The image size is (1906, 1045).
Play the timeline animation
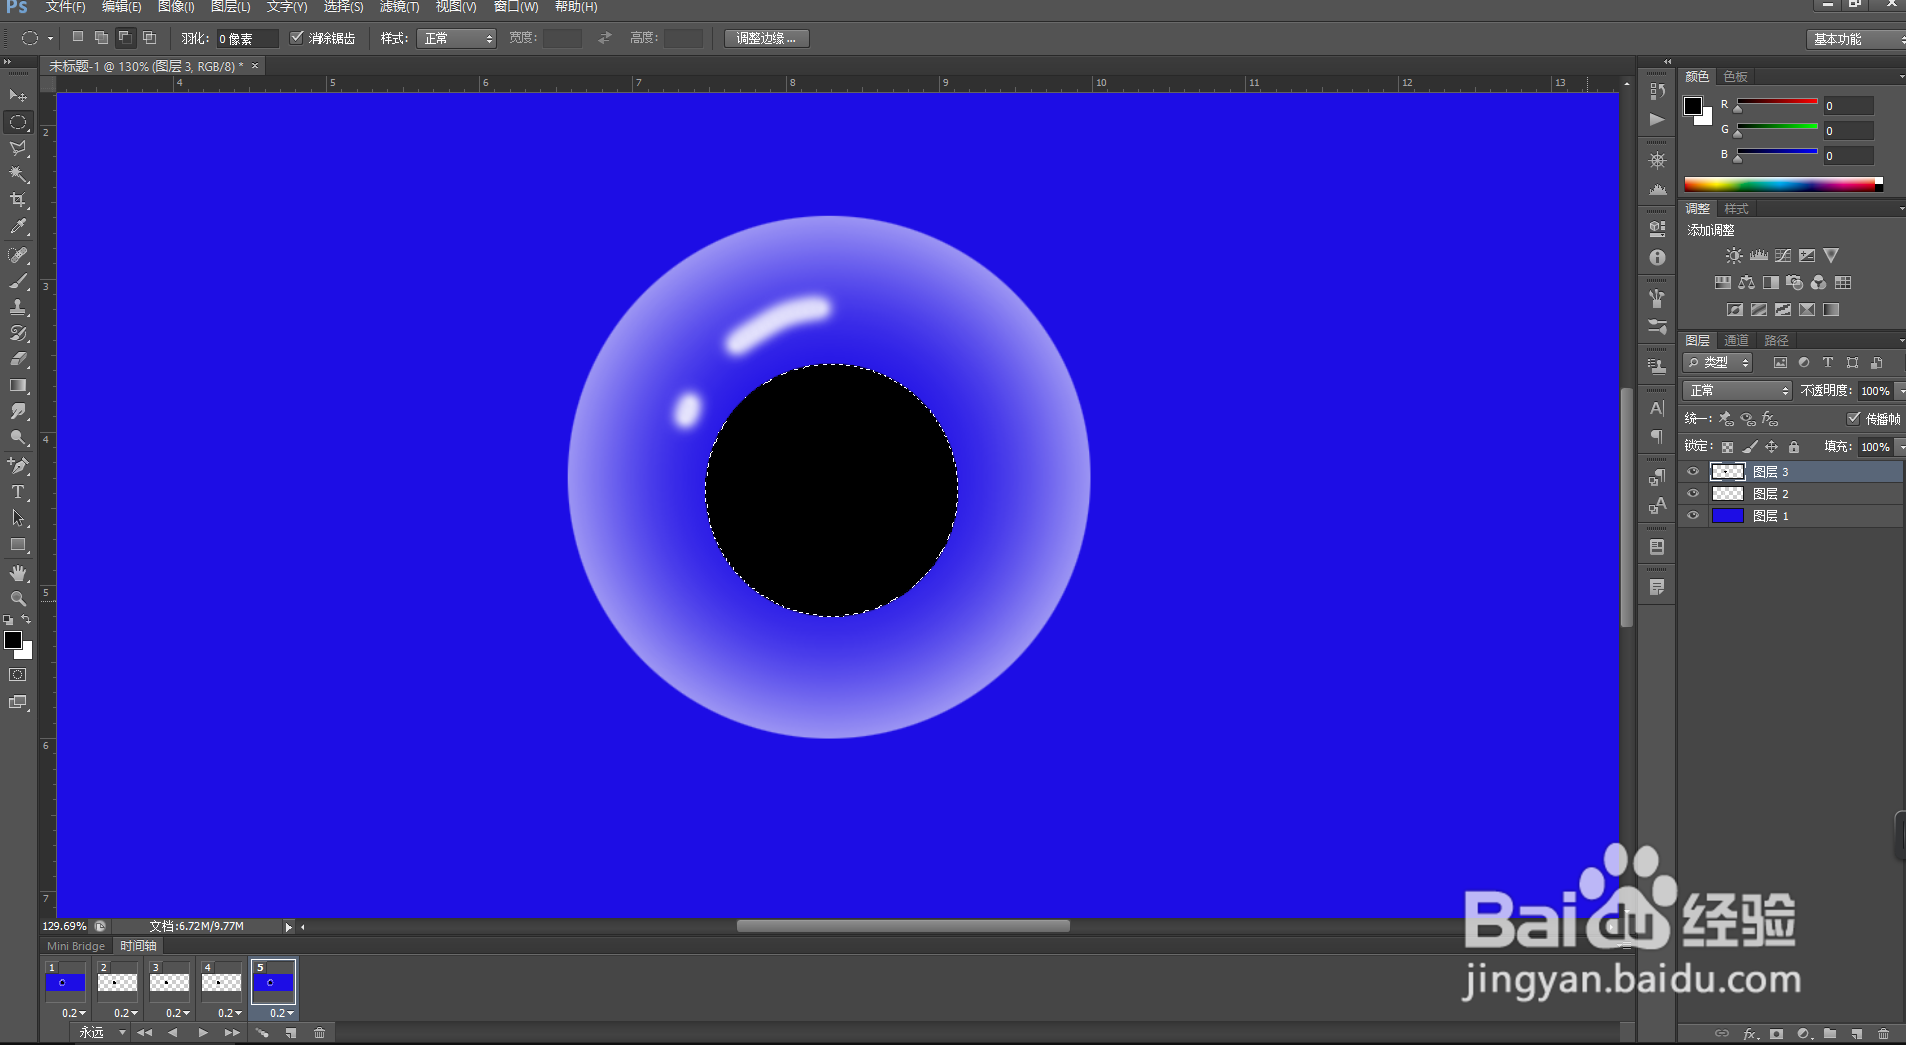[203, 1032]
